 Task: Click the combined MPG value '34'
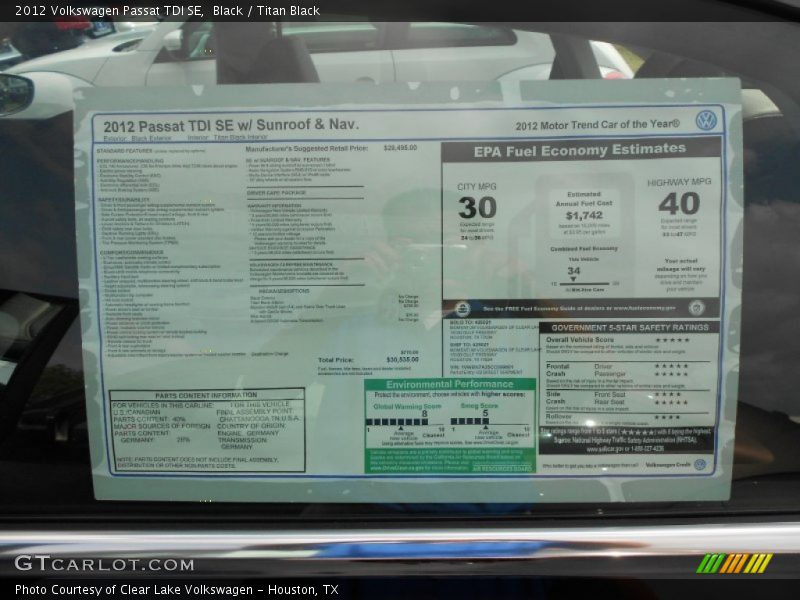(x=574, y=271)
